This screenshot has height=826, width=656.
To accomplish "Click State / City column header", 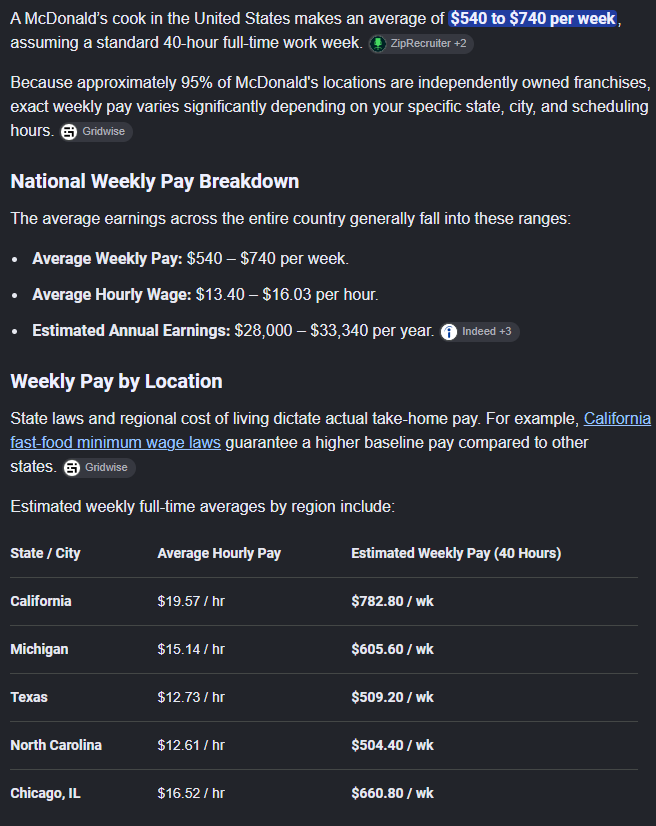I will pyautogui.click(x=45, y=554).
